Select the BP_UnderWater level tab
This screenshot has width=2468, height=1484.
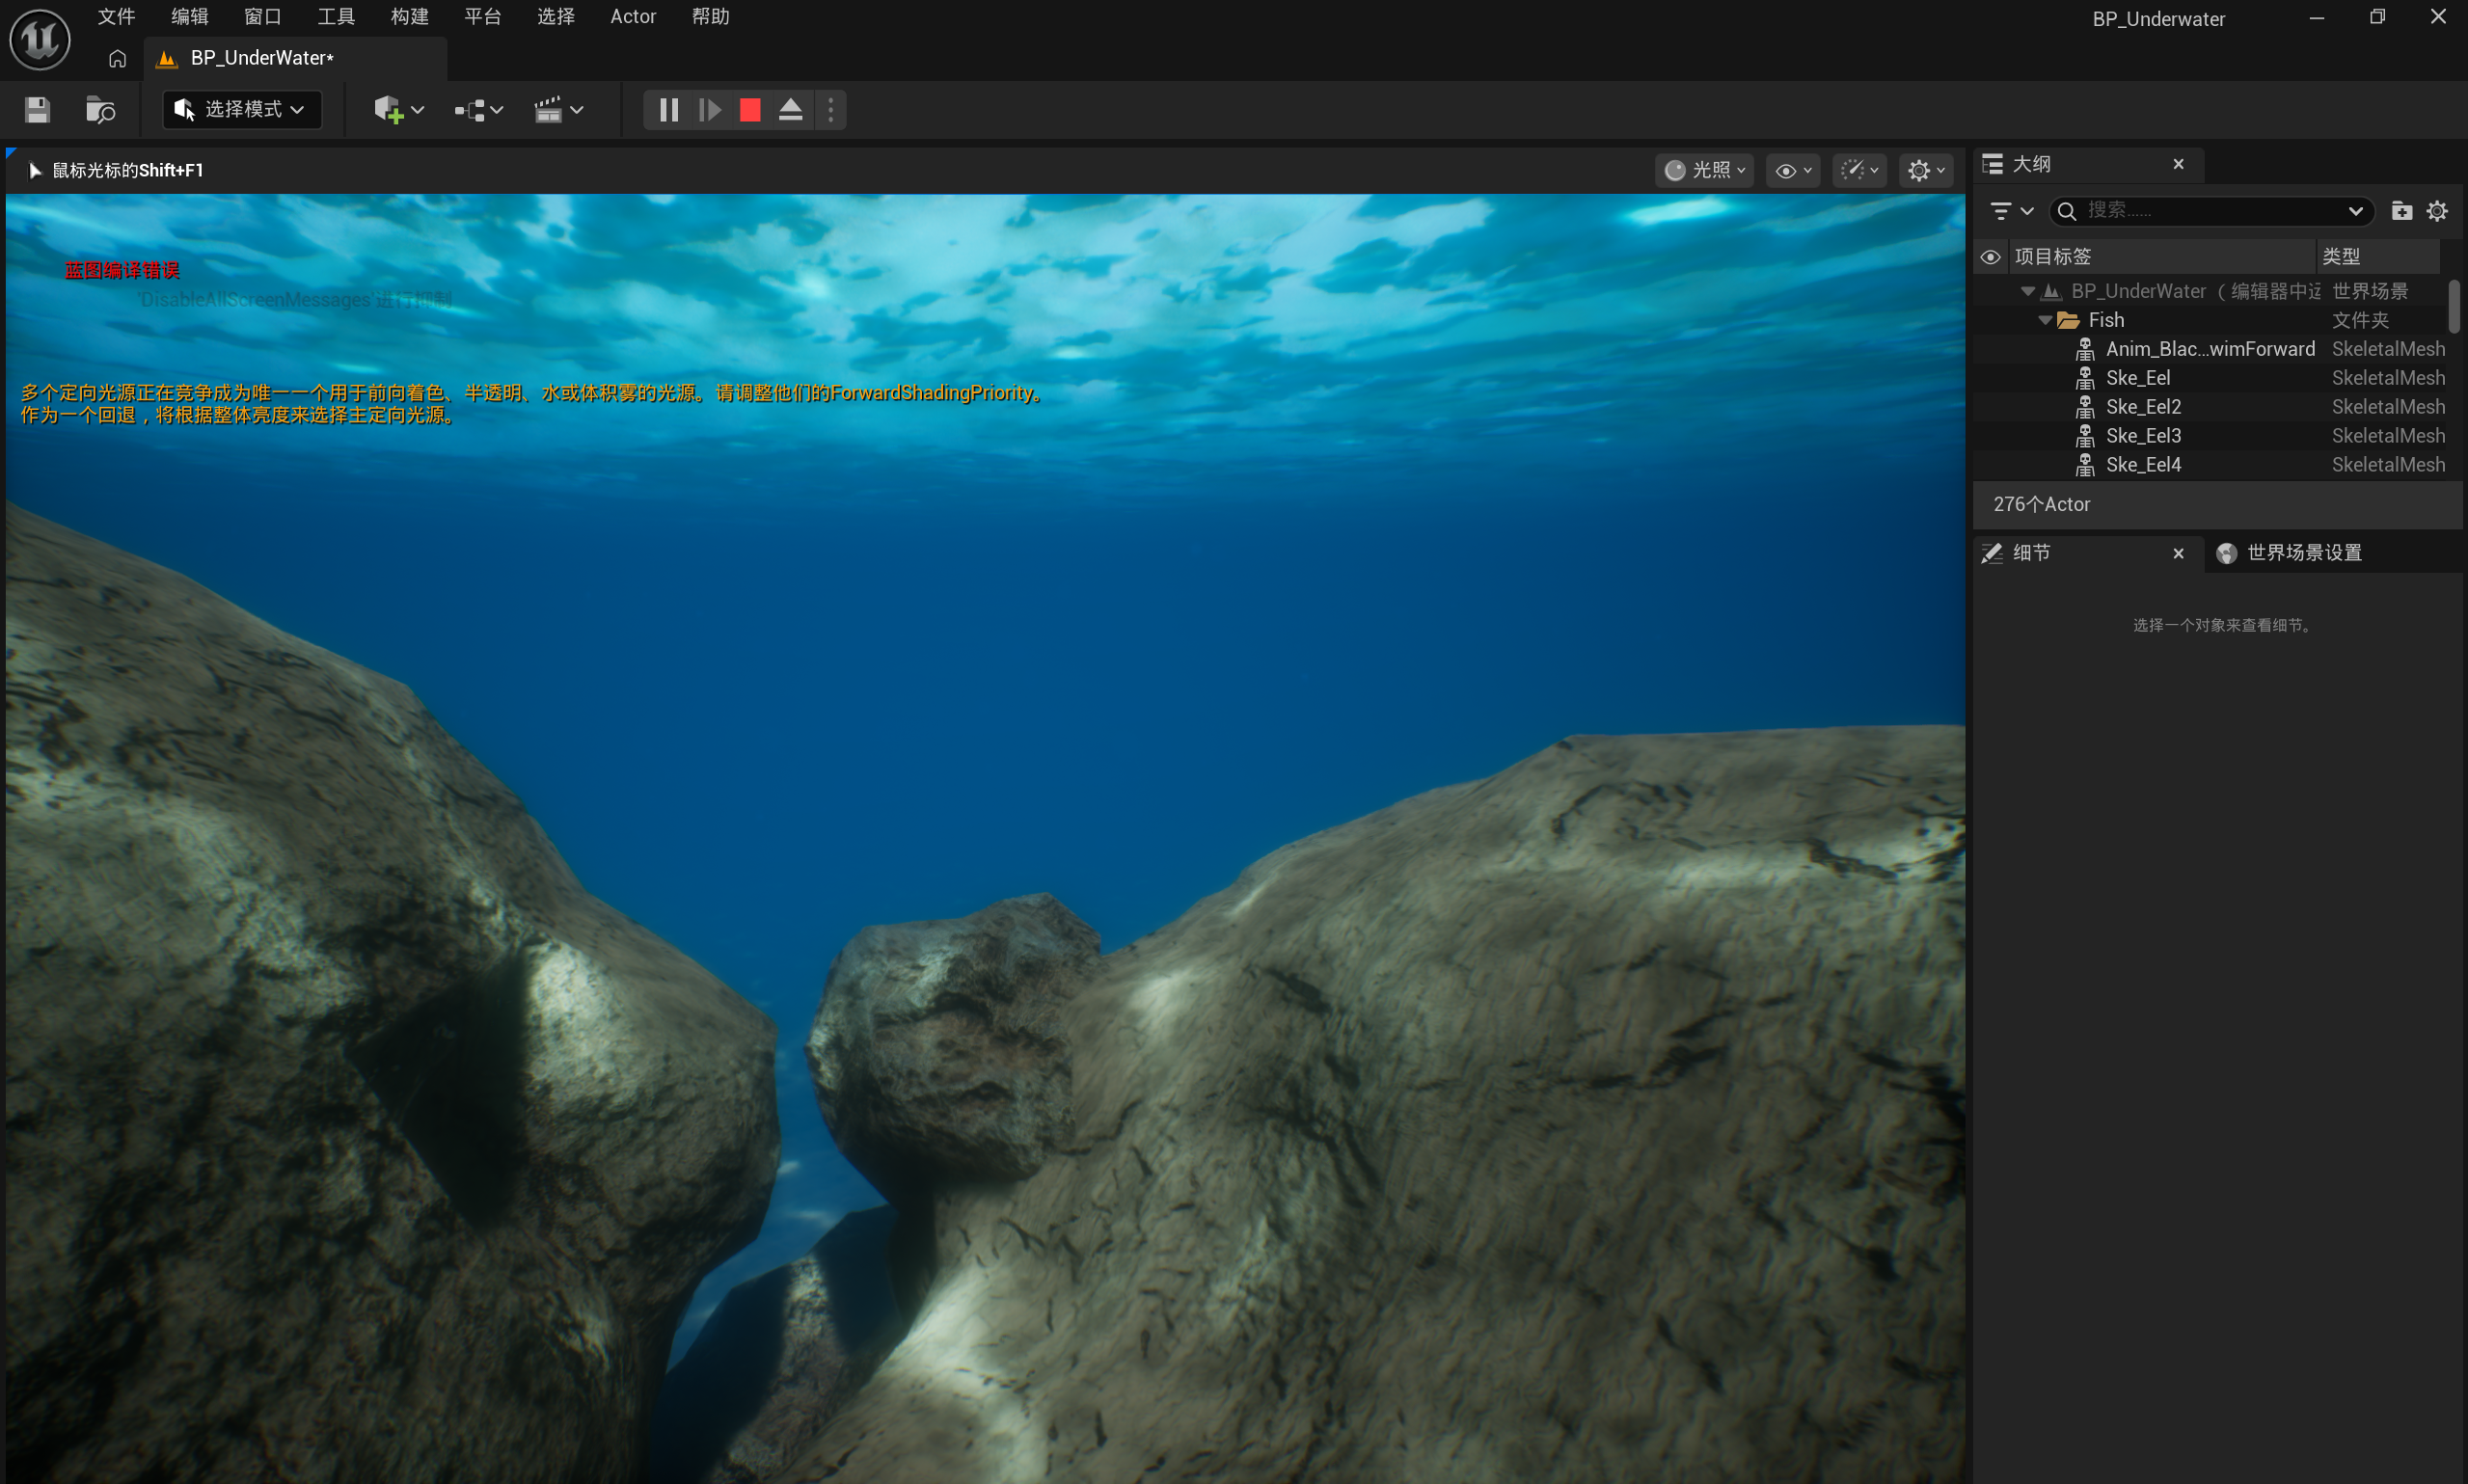[x=262, y=58]
